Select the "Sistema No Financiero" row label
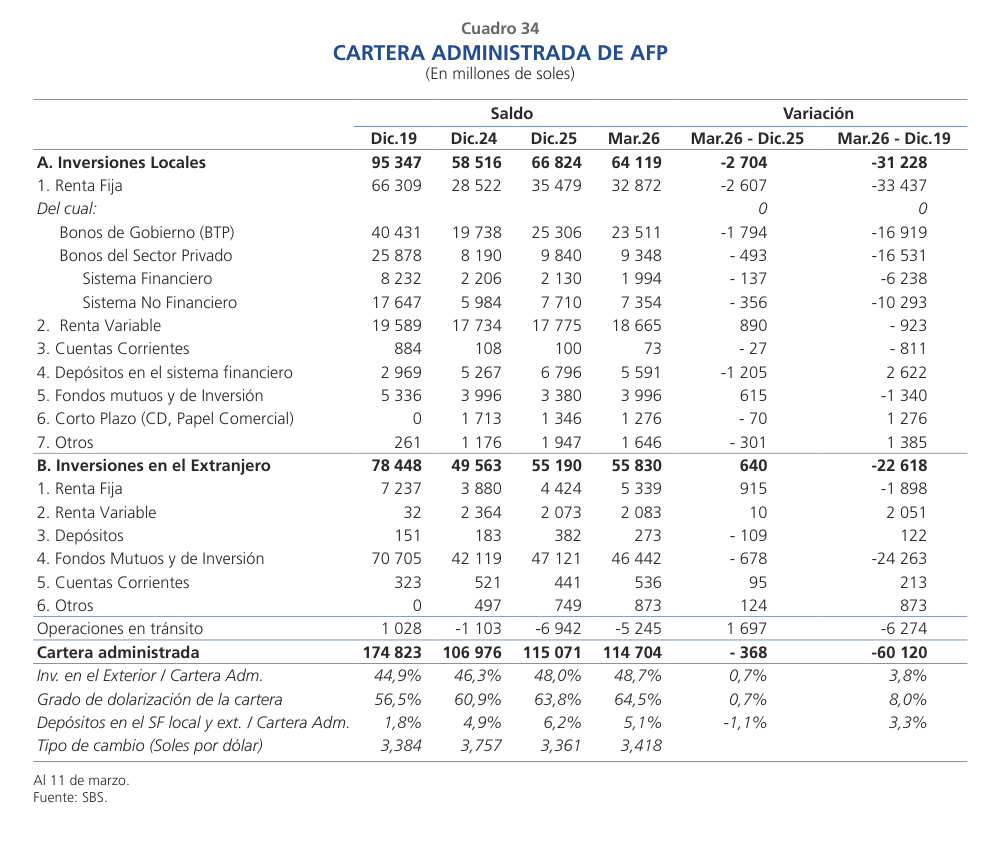This screenshot has height=846, width=1001. (159, 302)
